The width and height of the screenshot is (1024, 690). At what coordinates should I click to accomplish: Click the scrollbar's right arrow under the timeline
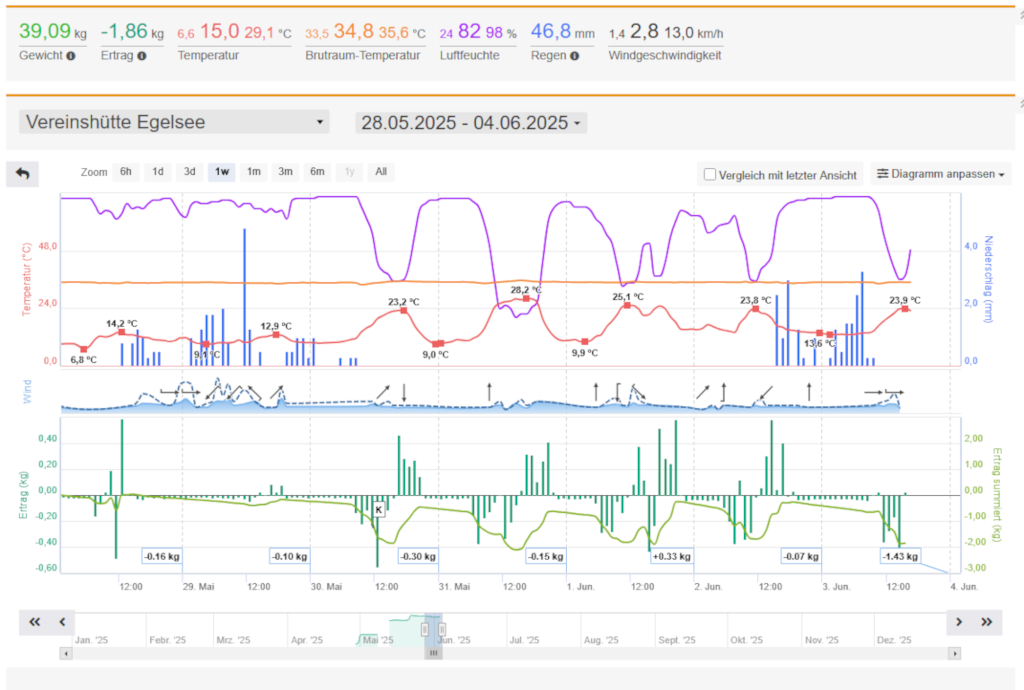(x=956, y=654)
